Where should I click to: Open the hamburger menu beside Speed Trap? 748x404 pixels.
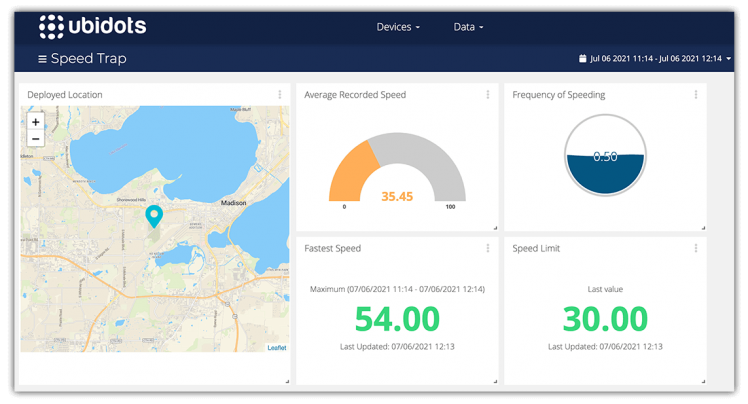point(43,59)
